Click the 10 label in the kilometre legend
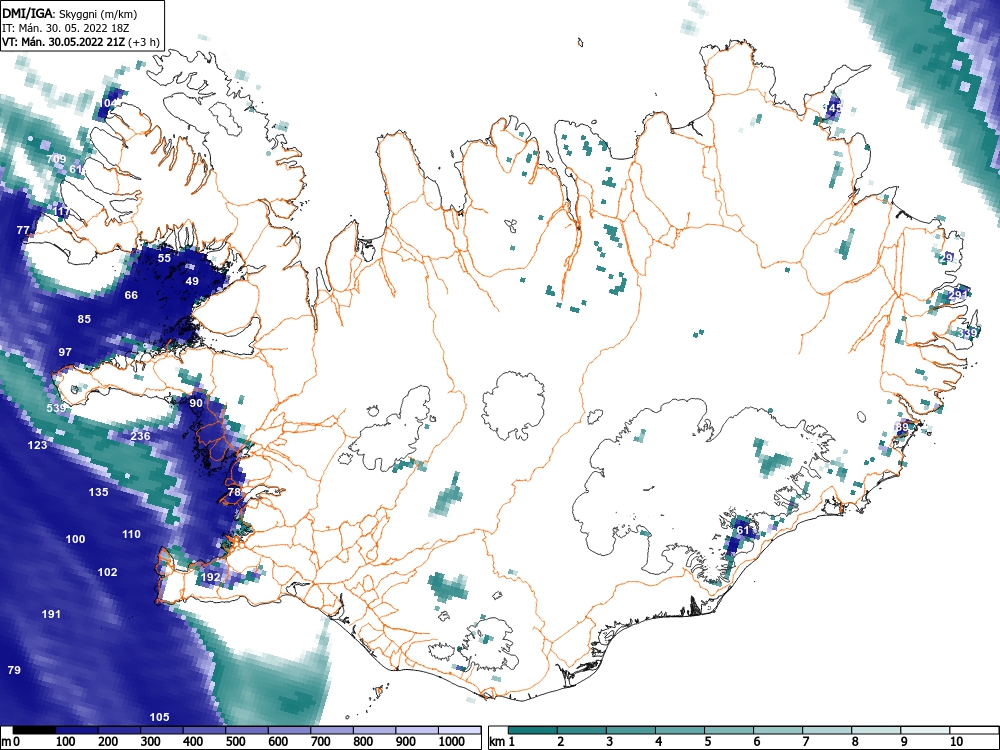The width and height of the screenshot is (1000, 750). 956,742
